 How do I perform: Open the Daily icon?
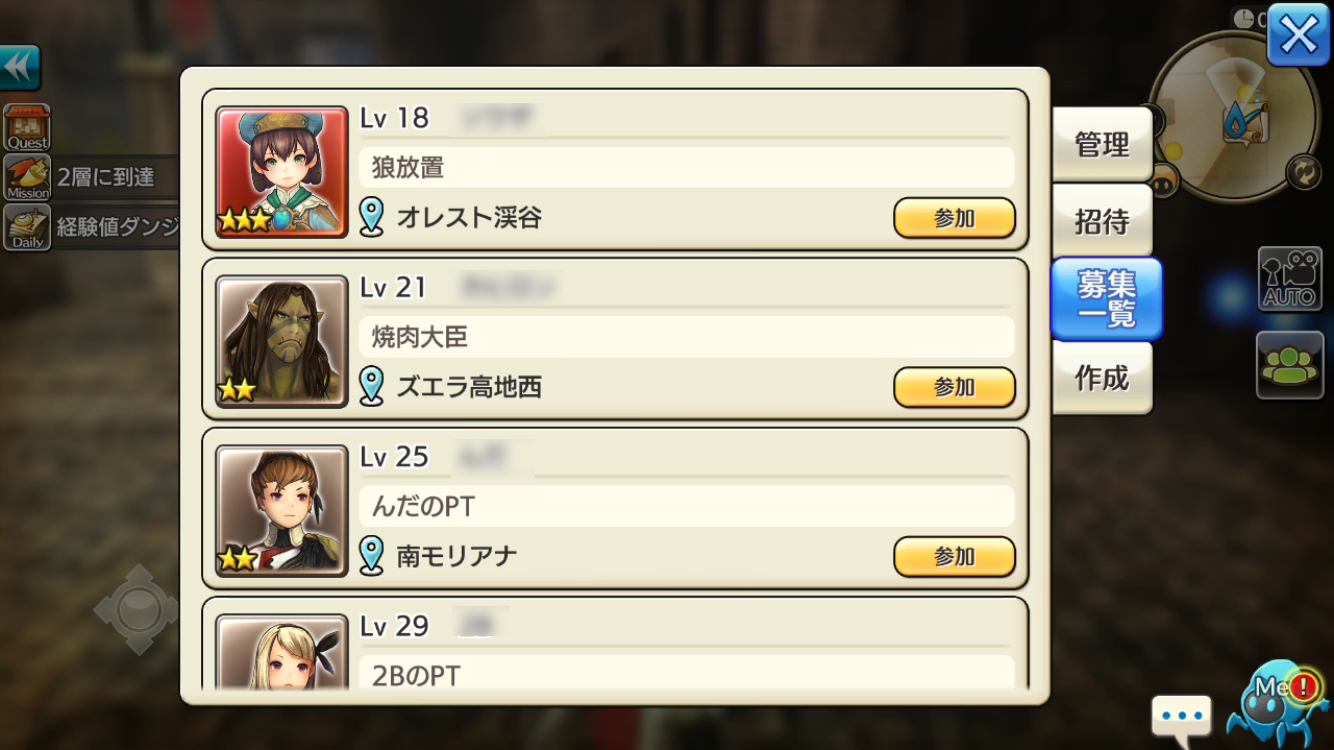click(27, 227)
